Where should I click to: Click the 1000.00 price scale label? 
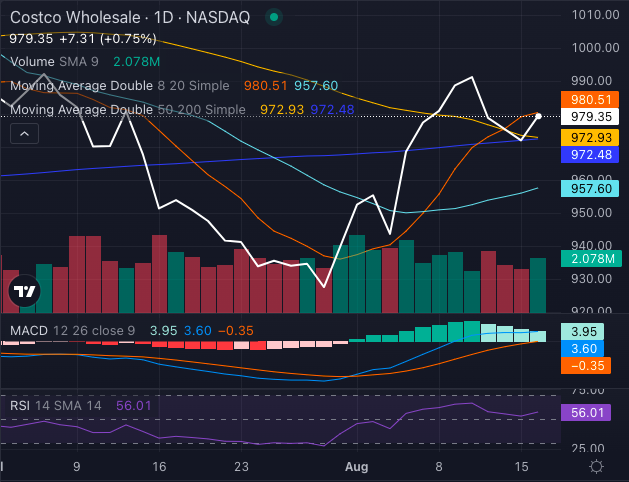click(x=595, y=48)
